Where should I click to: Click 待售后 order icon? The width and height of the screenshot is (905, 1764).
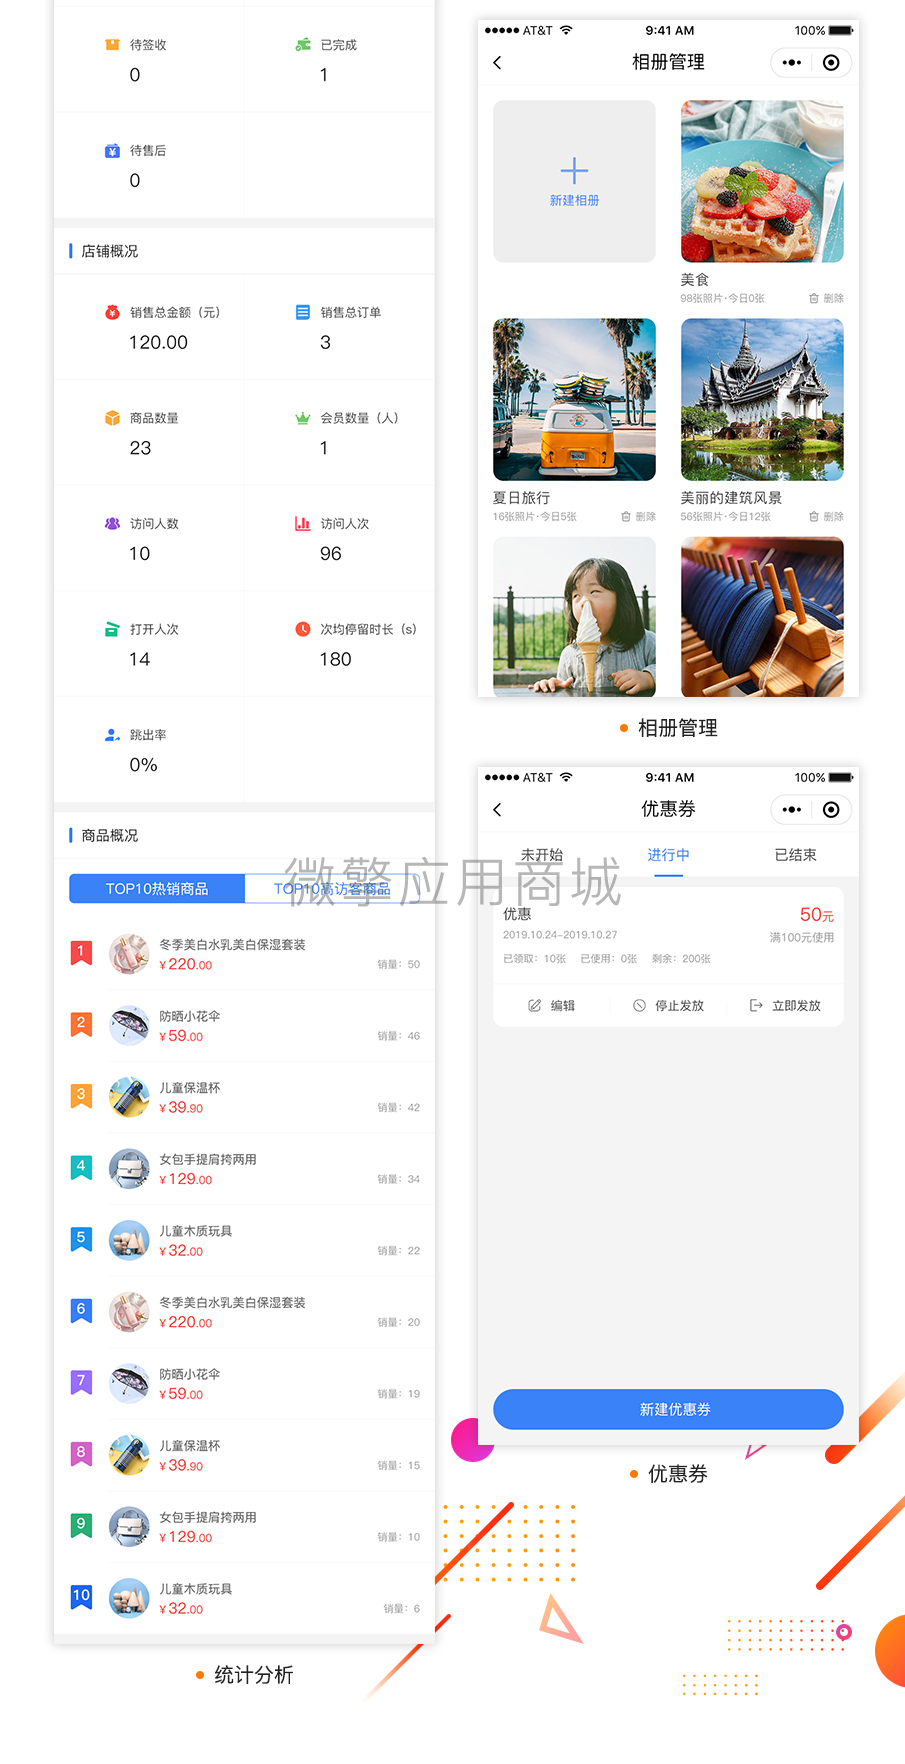(112, 151)
